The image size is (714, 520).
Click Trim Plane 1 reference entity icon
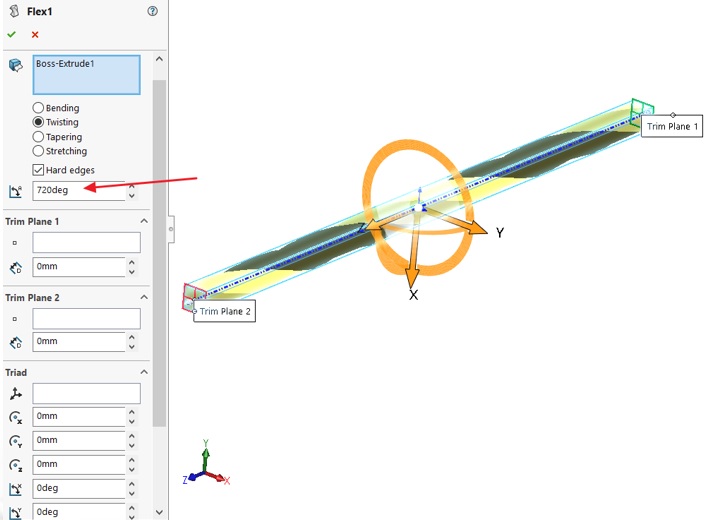click(x=15, y=243)
